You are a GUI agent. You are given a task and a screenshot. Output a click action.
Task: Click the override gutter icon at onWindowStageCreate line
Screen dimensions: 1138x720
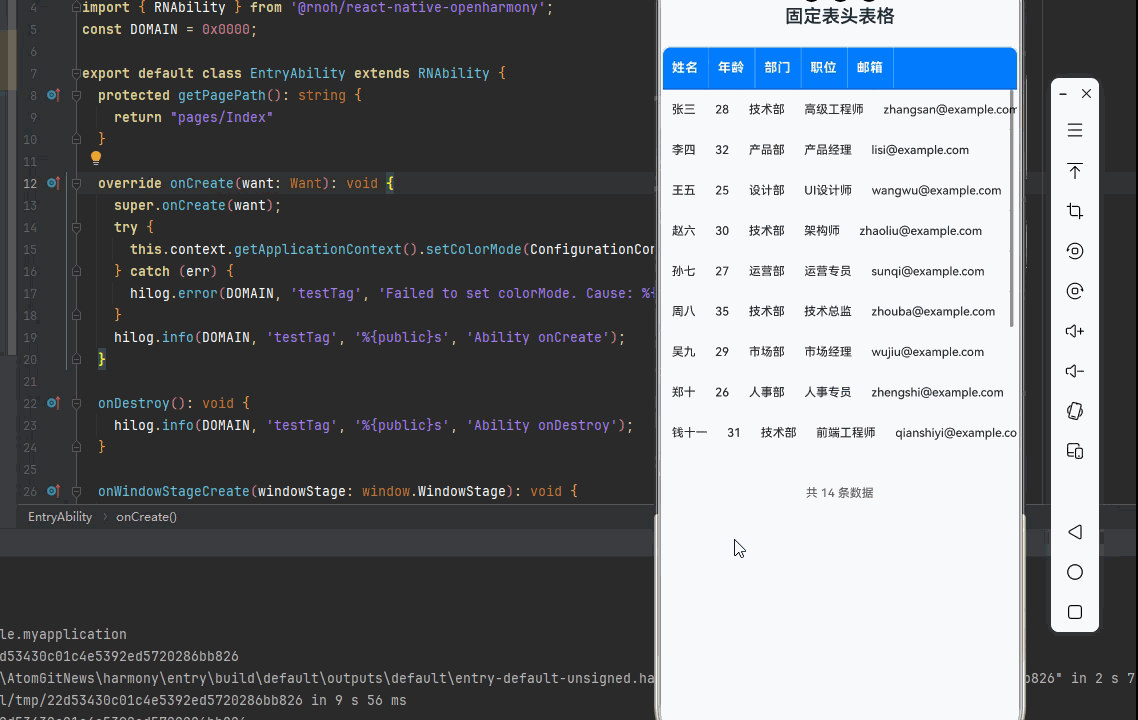pyautogui.click(x=53, y=491)
